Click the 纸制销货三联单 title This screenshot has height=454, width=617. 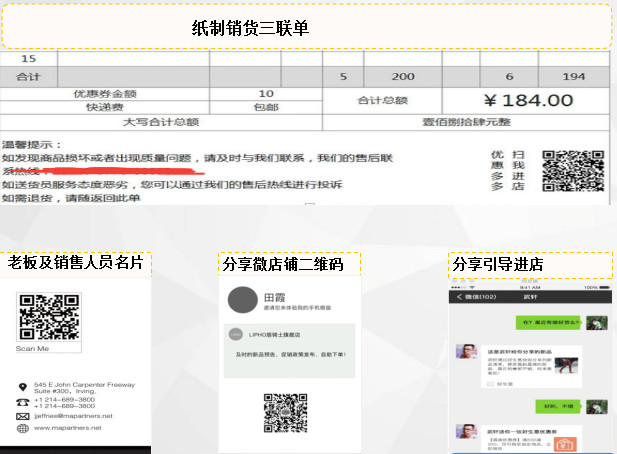(x=250, y=28)
